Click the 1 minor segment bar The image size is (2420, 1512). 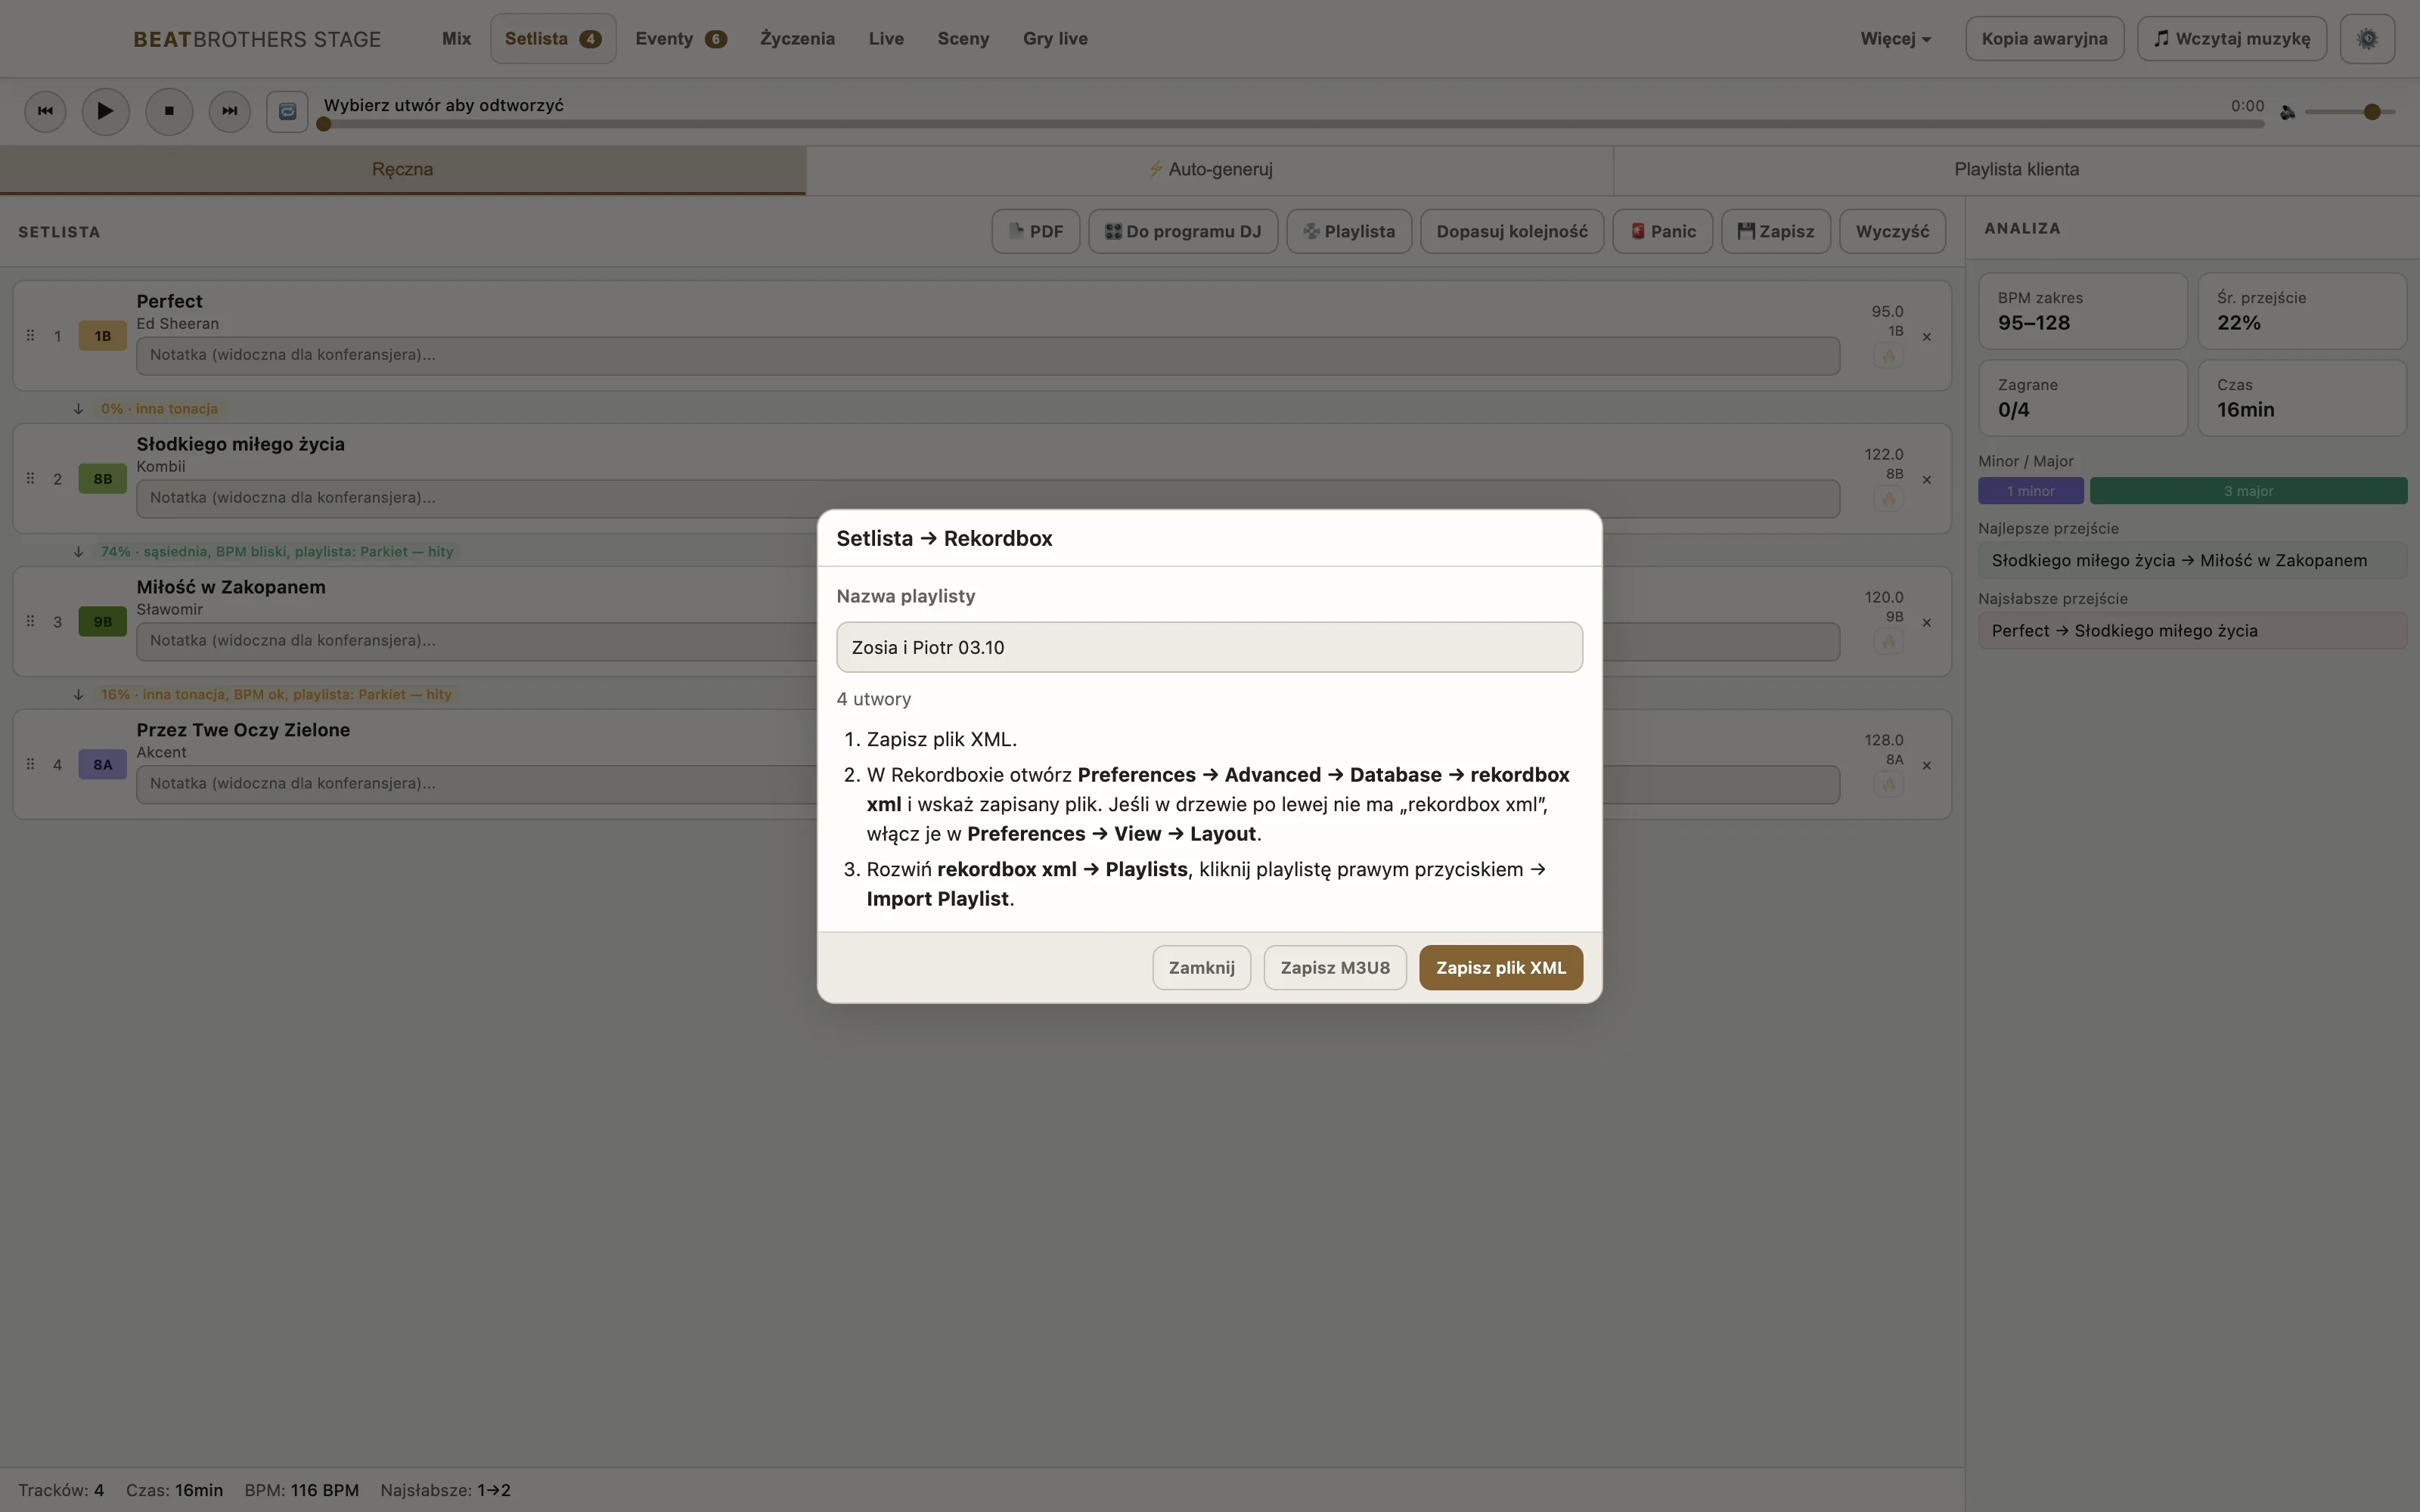tap(2030, 491)
